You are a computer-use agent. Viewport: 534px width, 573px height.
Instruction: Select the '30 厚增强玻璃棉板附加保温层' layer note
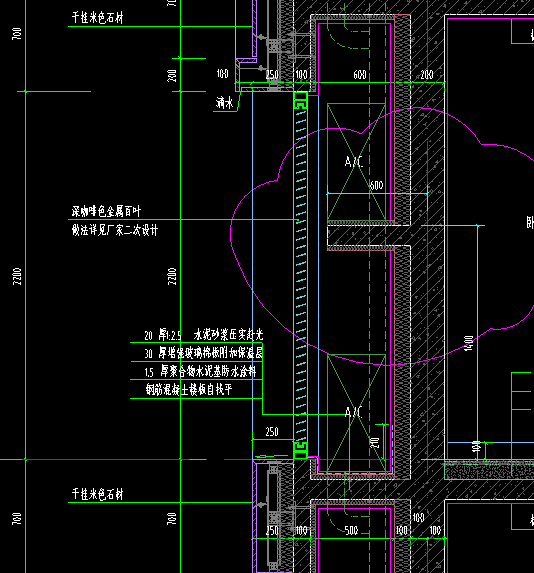tap(204, 353)
